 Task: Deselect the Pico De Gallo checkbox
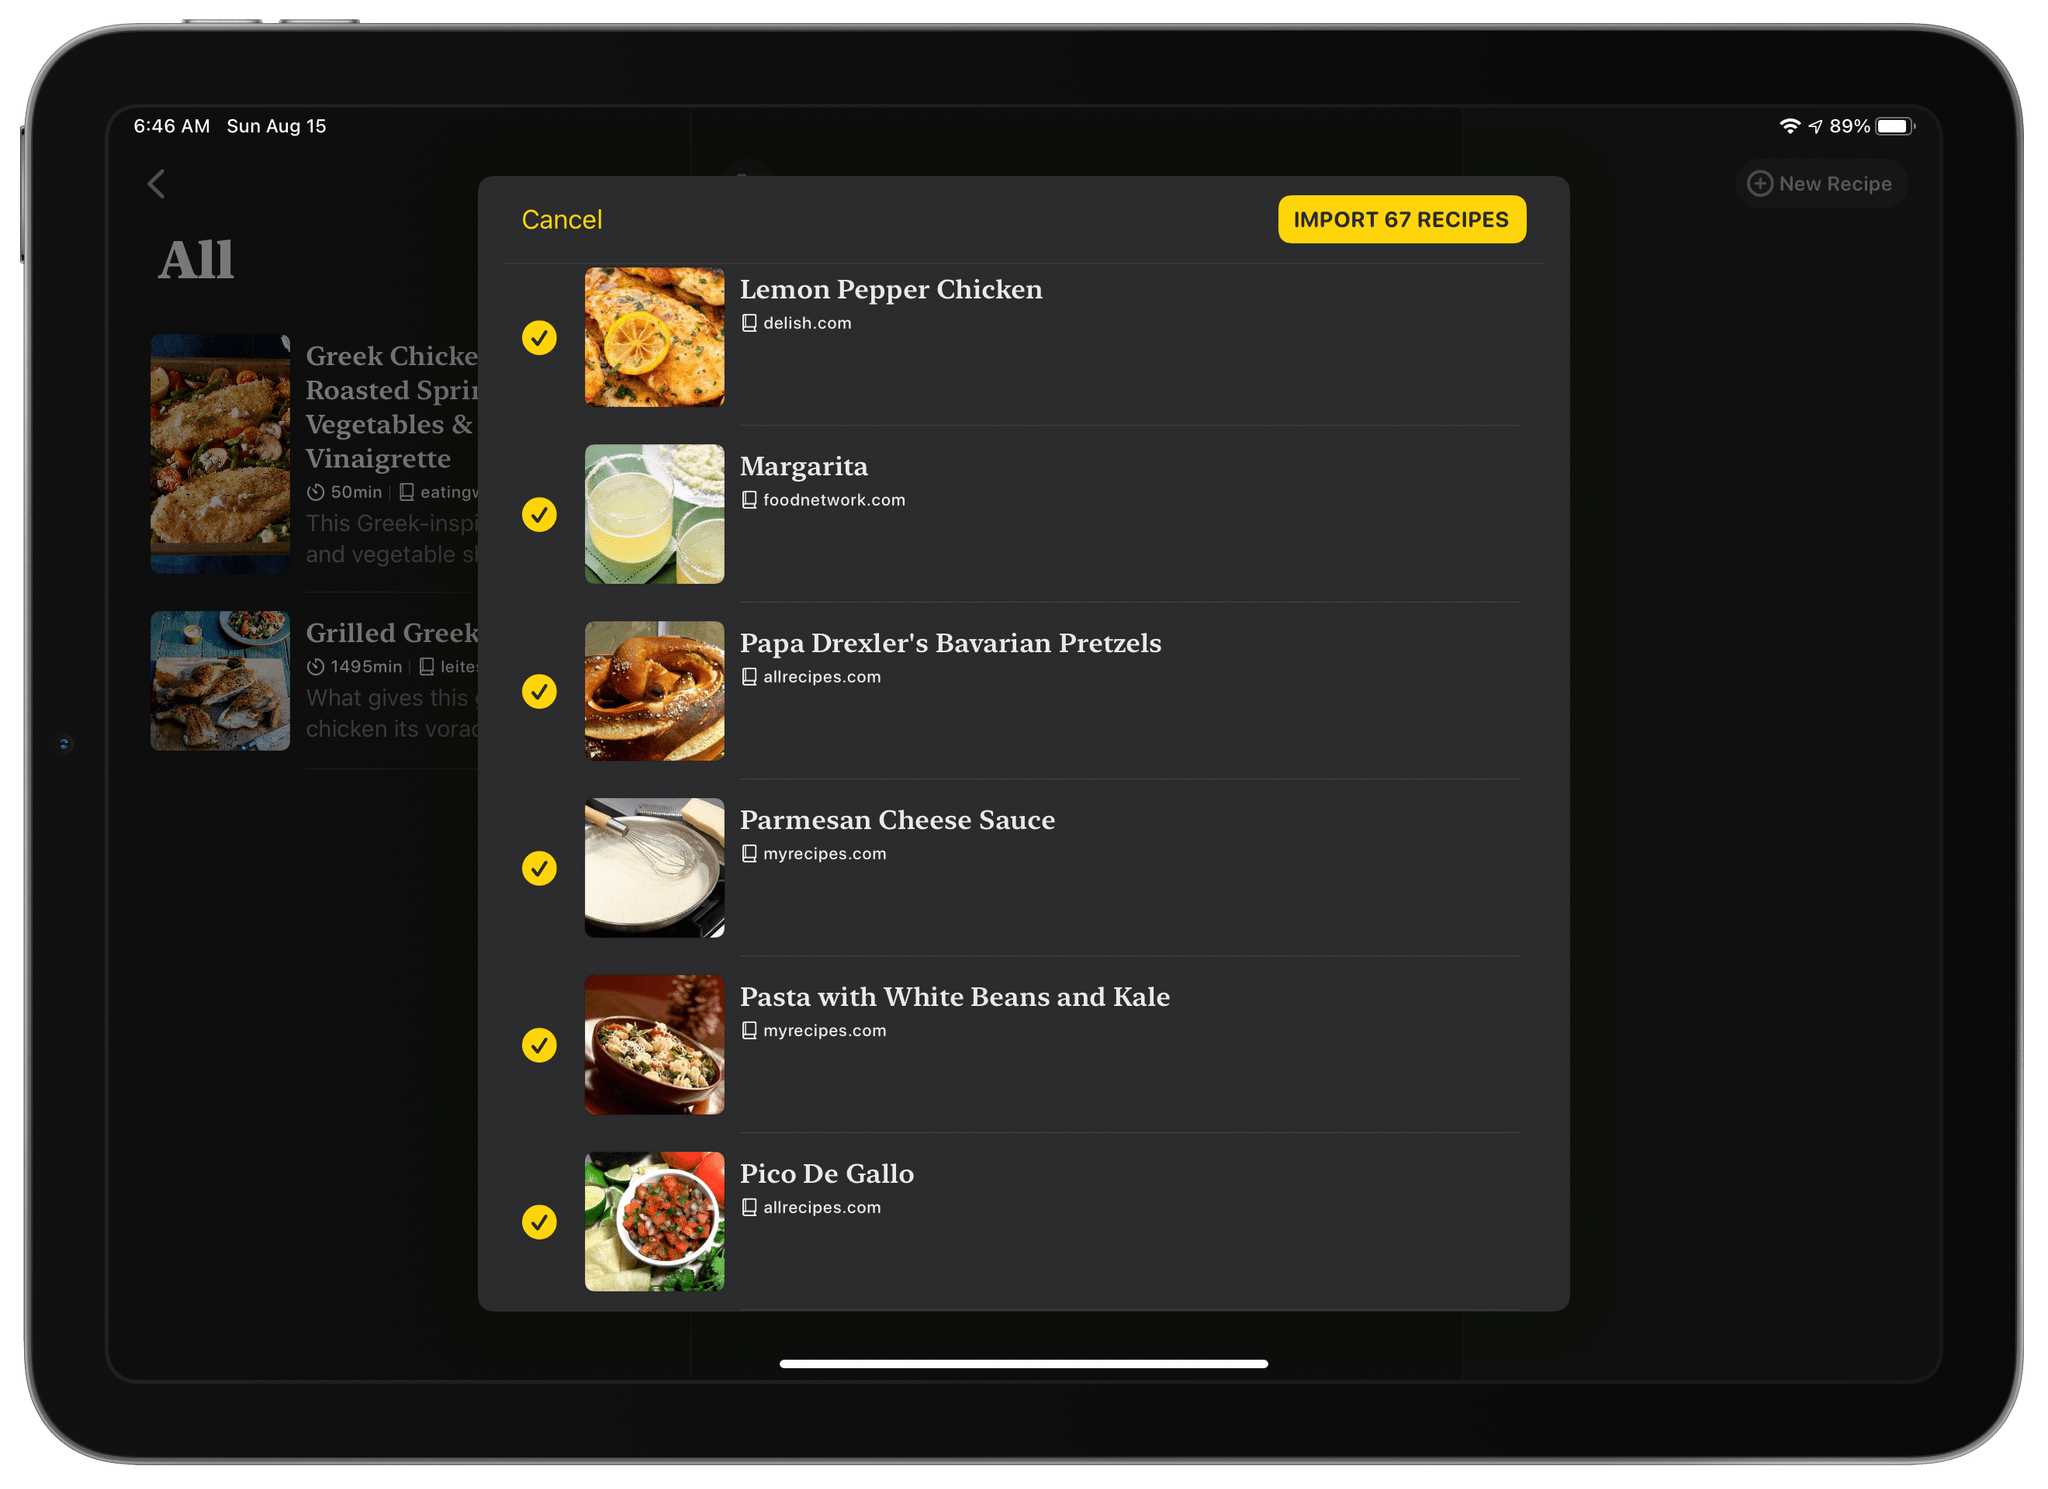coord(539,1220)
